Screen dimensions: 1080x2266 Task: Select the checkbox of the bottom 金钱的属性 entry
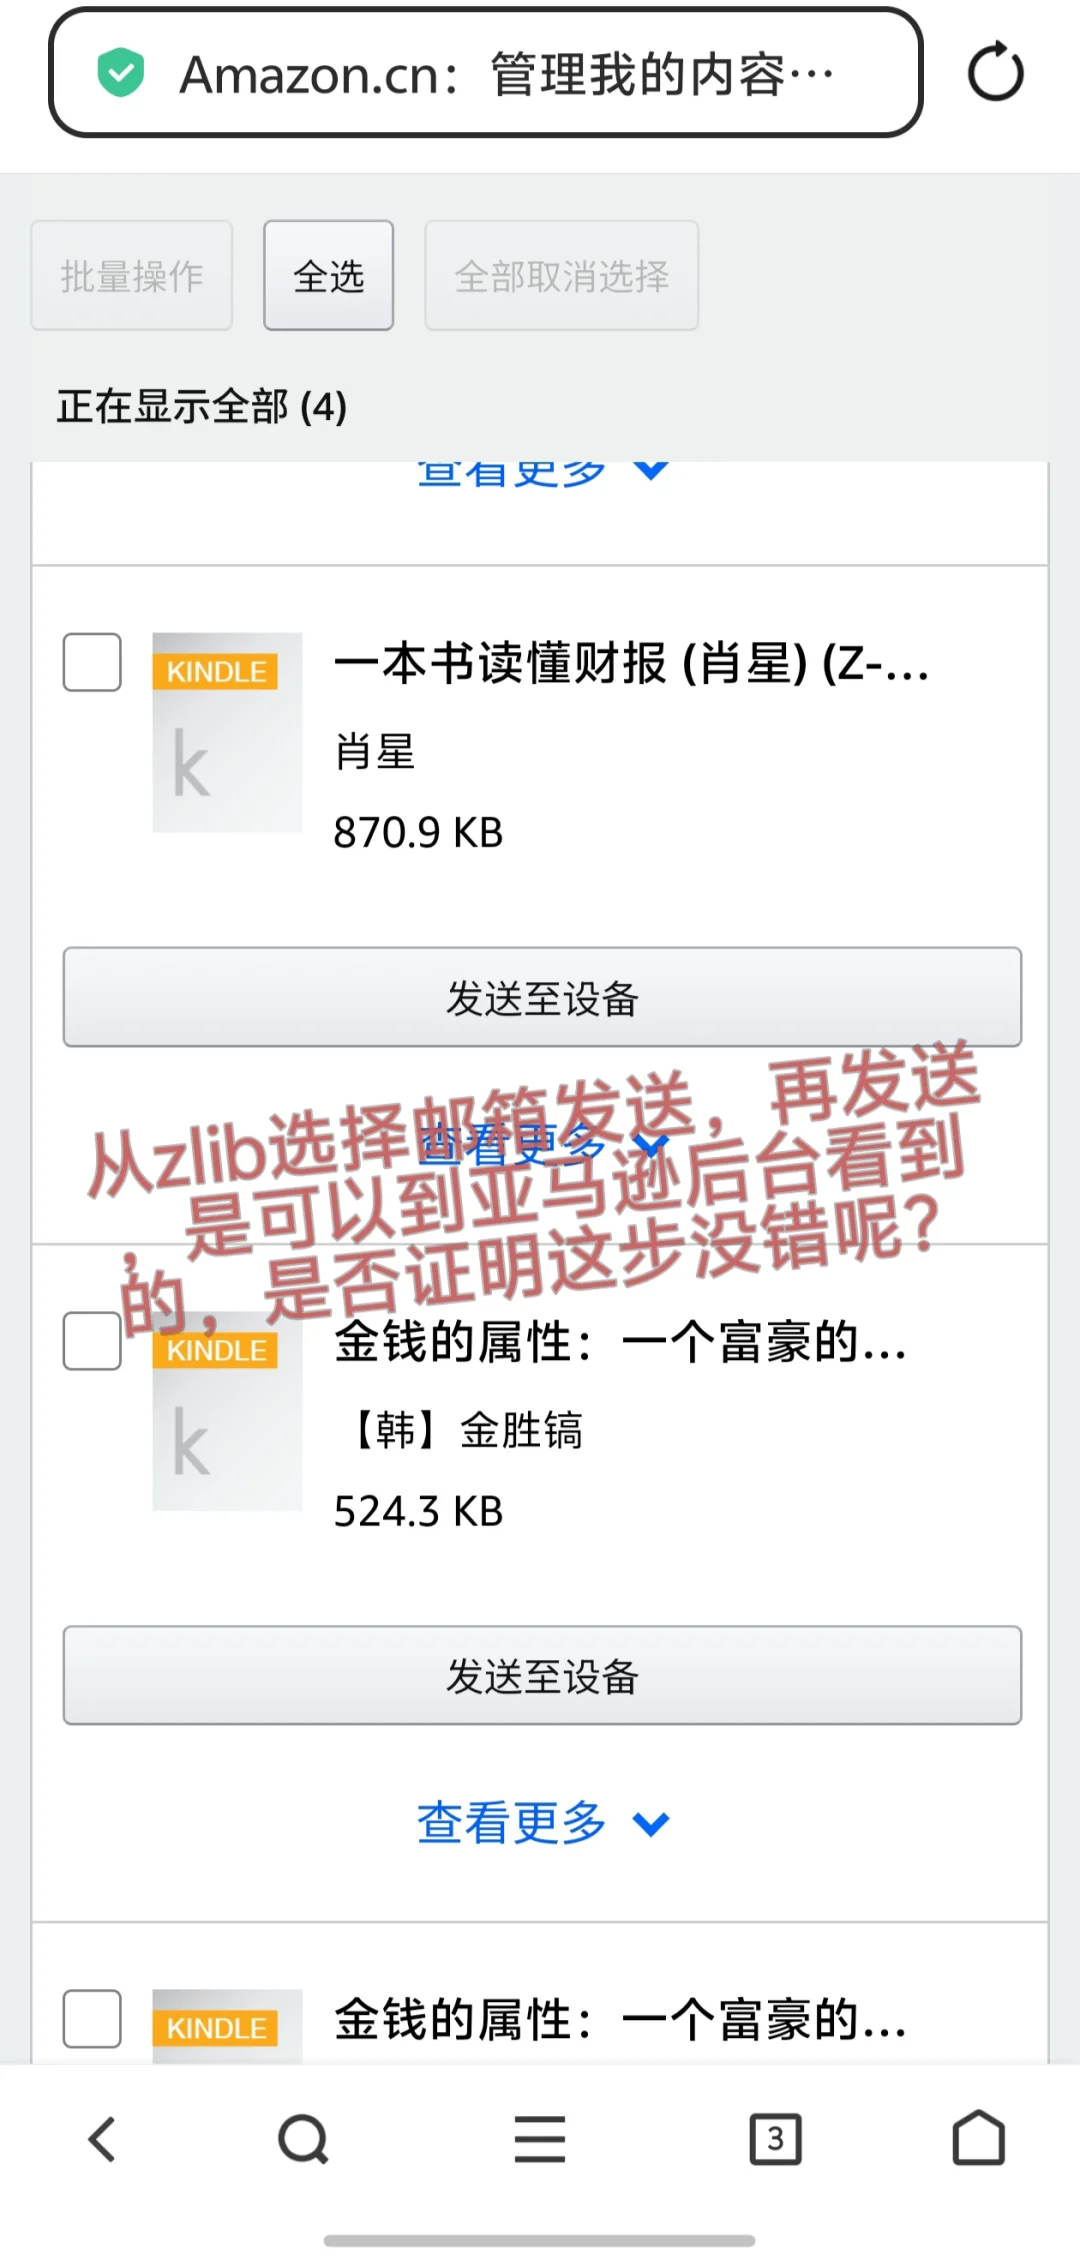[x=92, y=2019]
